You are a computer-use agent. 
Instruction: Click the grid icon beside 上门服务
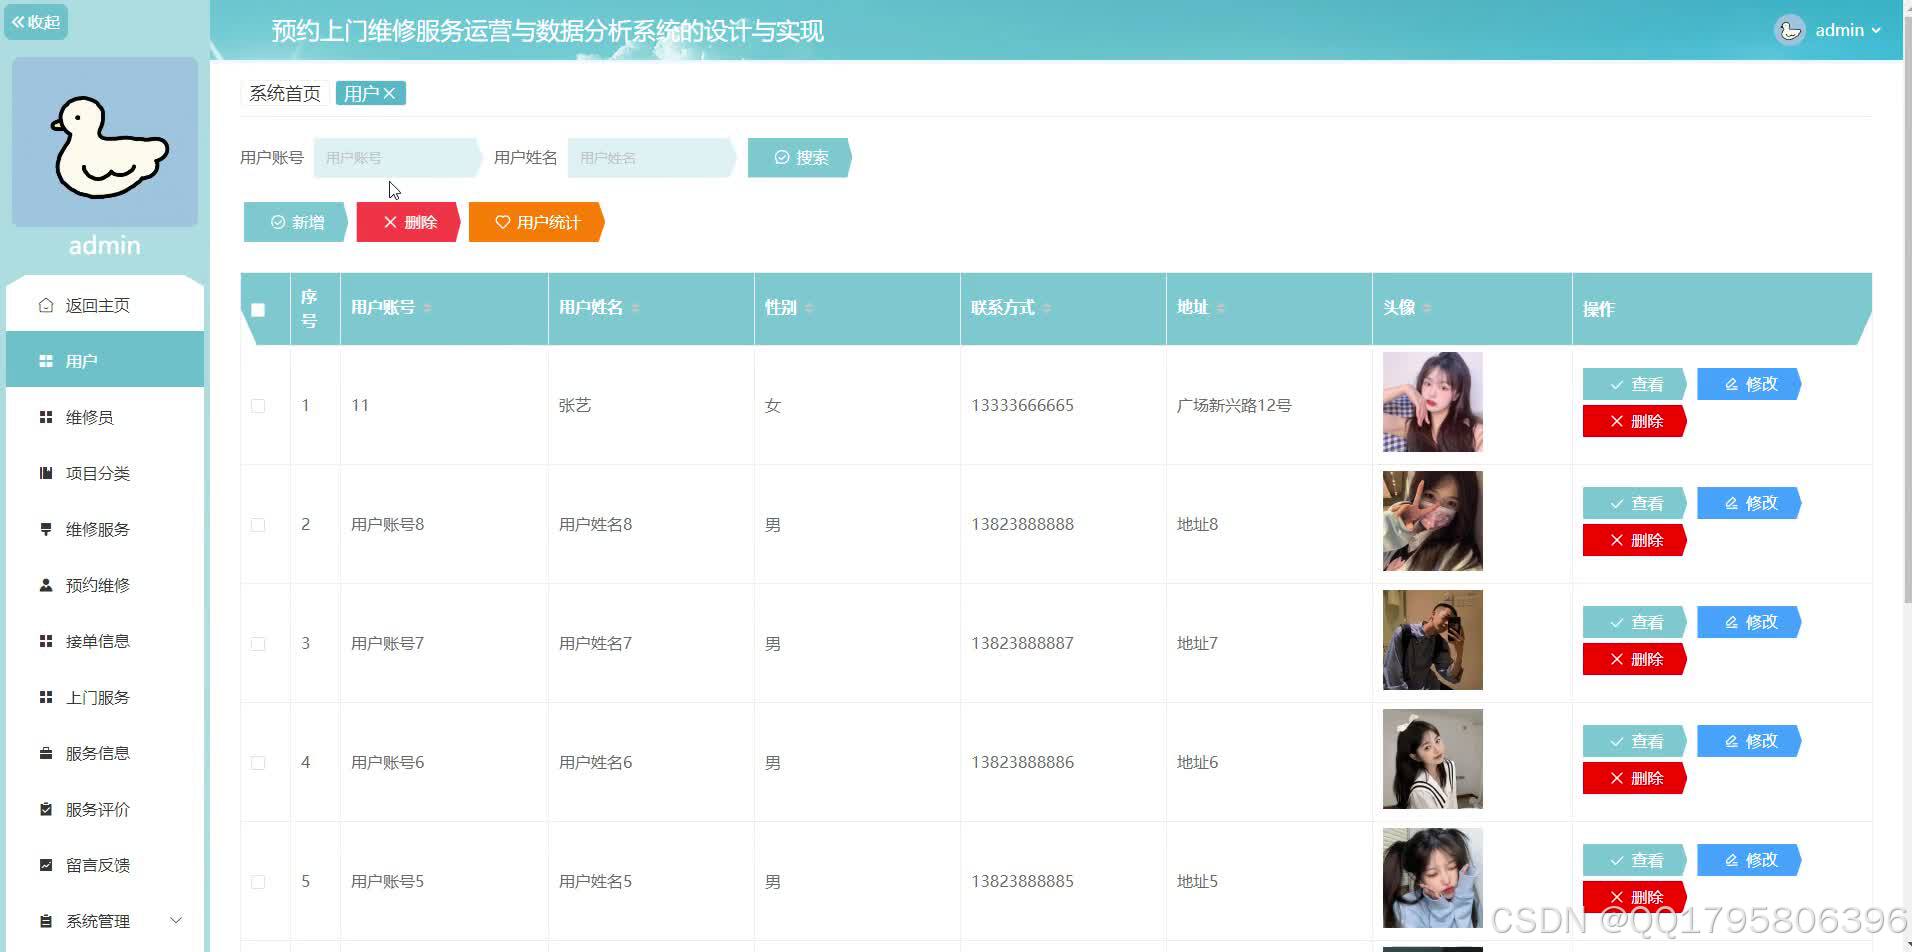pos(46,697)
